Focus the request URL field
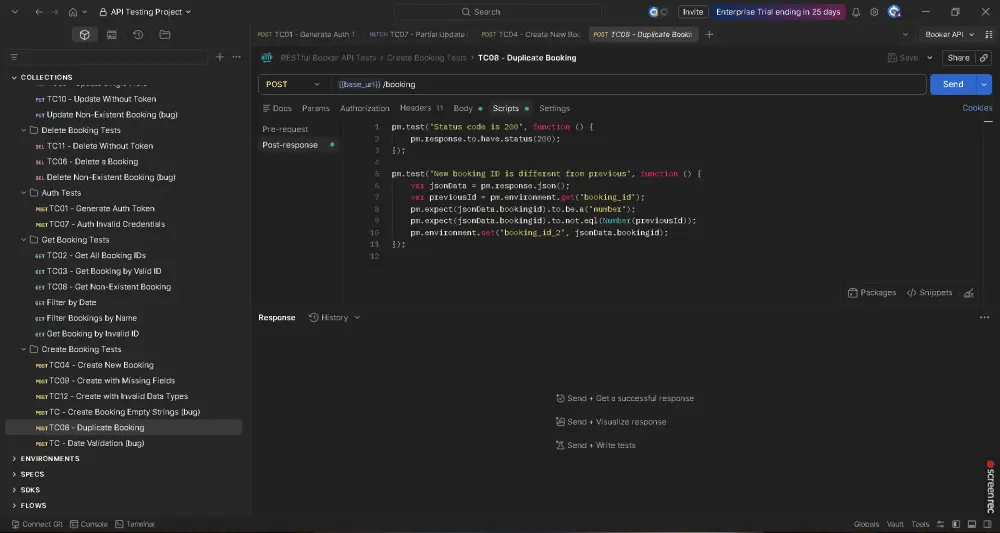Image resolution: width=1000 pixels, height=533 pixels. [628, 84]
